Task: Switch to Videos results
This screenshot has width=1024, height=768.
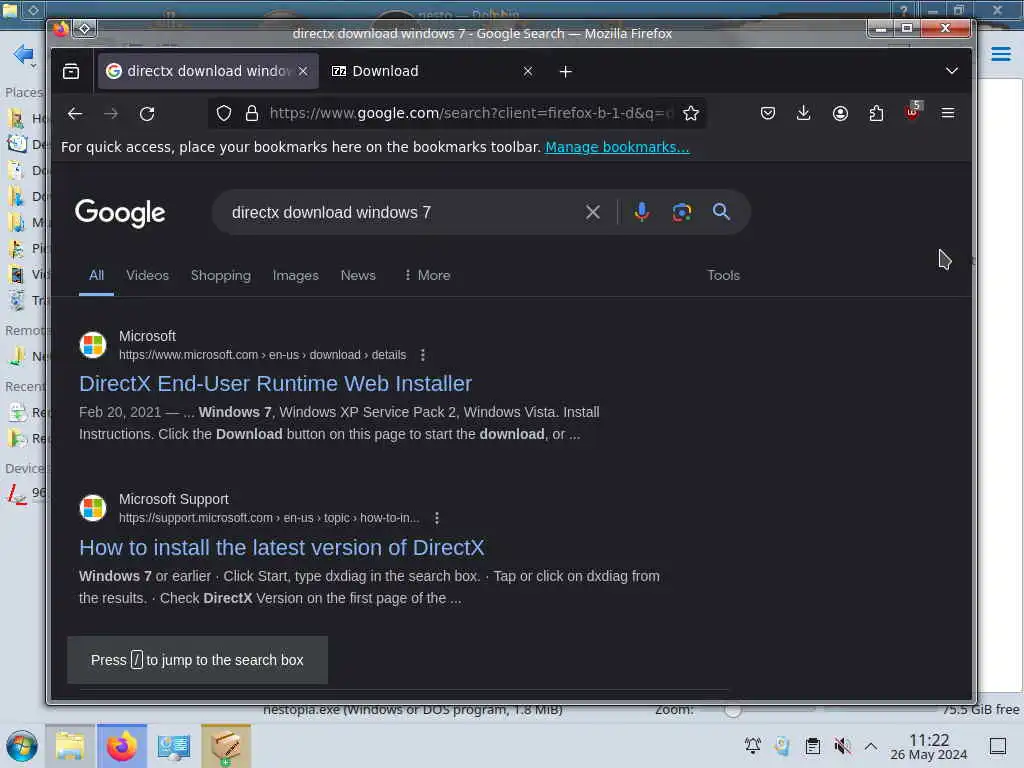Action: 148,276
